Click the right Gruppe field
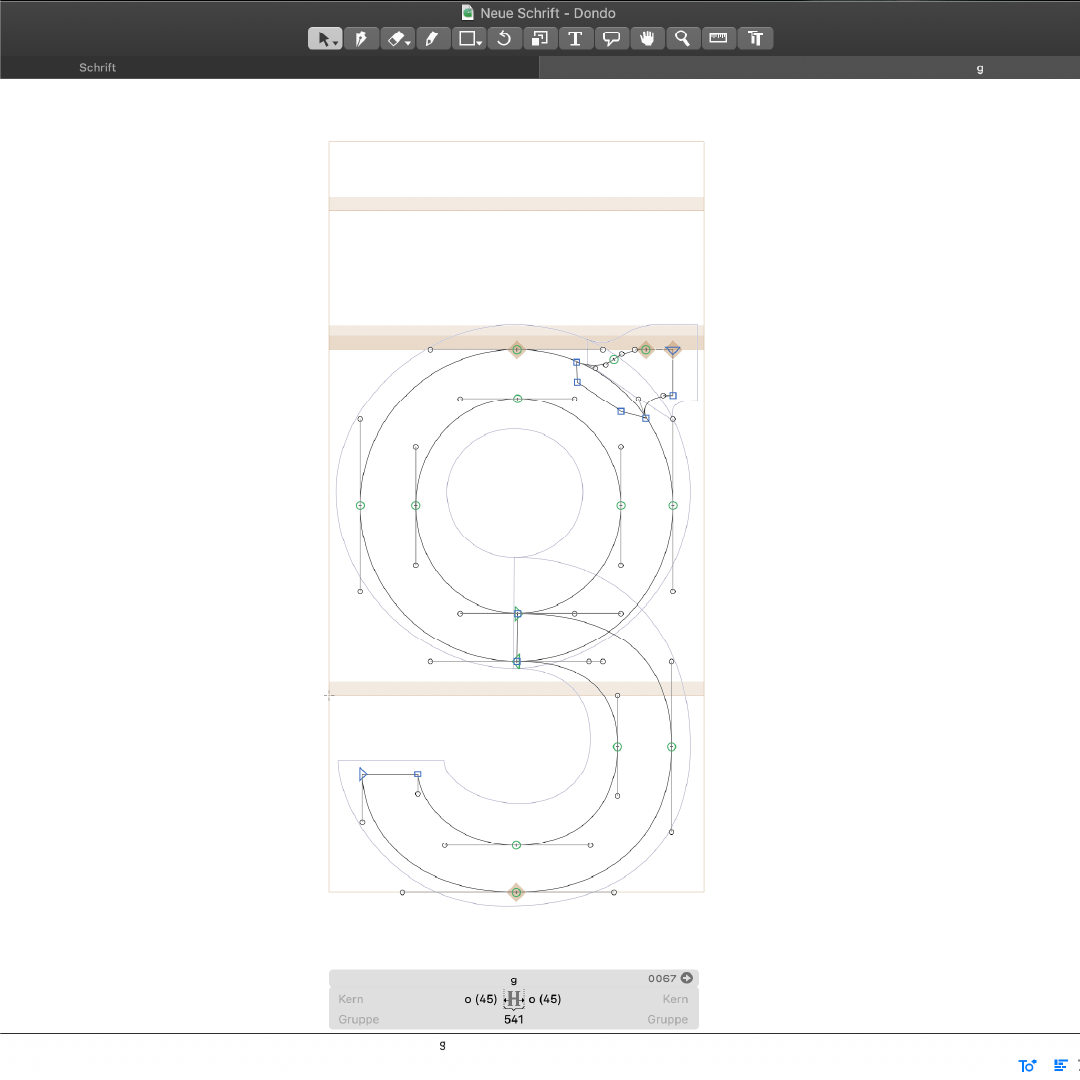Screen dimensions: 1080x1080 (667, 1019)
